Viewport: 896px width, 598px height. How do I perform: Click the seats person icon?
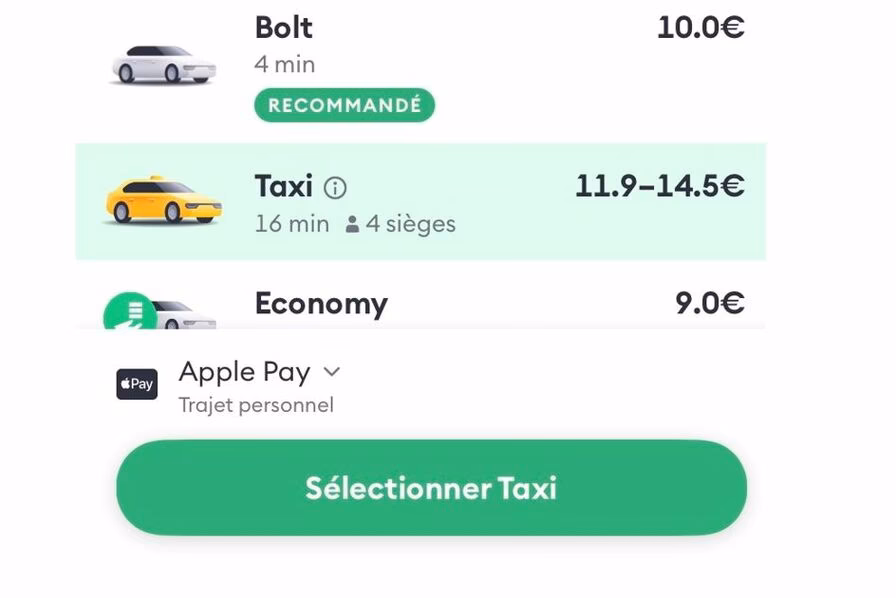click(x=352, y=225)
